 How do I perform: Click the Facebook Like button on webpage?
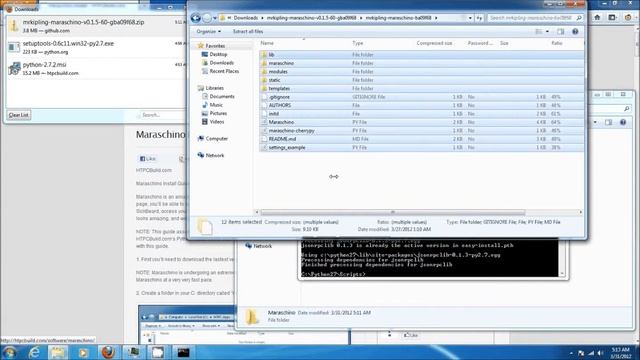click(x=147, y=159)
